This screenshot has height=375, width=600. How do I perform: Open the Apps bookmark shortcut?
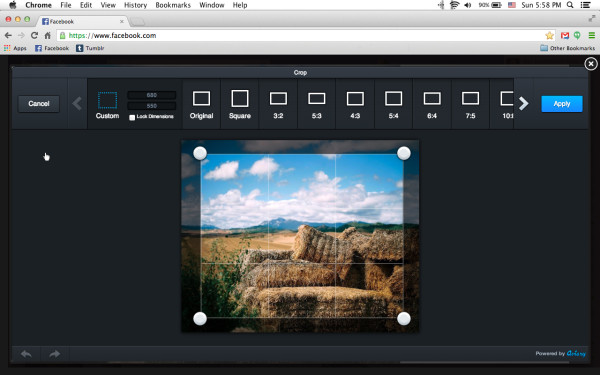click(15, 48)
